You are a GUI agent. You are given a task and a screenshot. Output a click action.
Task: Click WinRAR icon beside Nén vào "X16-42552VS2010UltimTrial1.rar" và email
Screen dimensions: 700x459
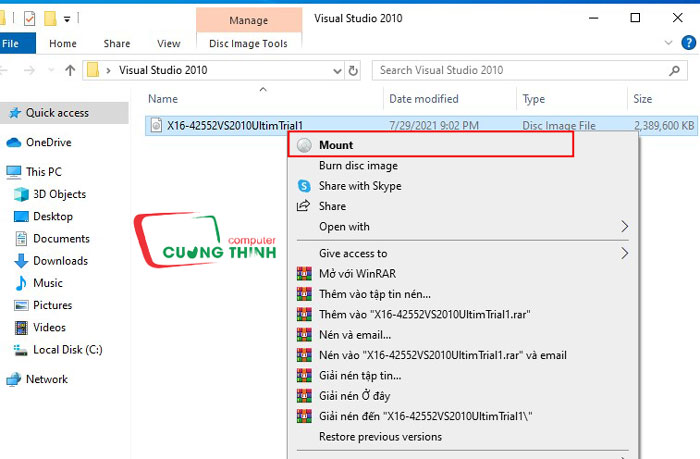pyautogui.click(x=304, y=355)
